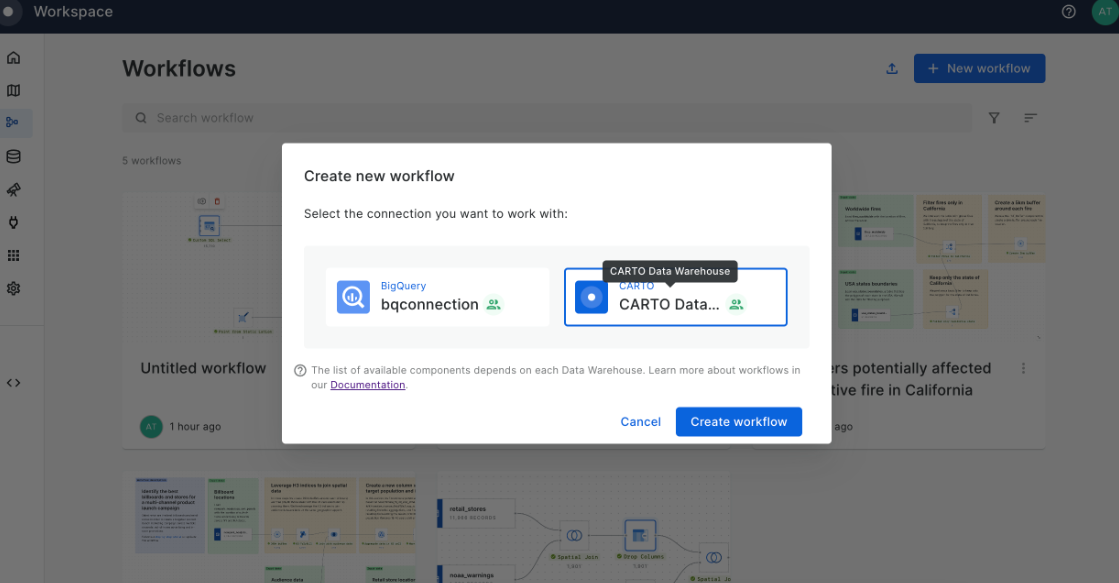Open the billboards campaign workflow thumbnail
Viewport: 1119px width, 583px height.
point(268,527)
